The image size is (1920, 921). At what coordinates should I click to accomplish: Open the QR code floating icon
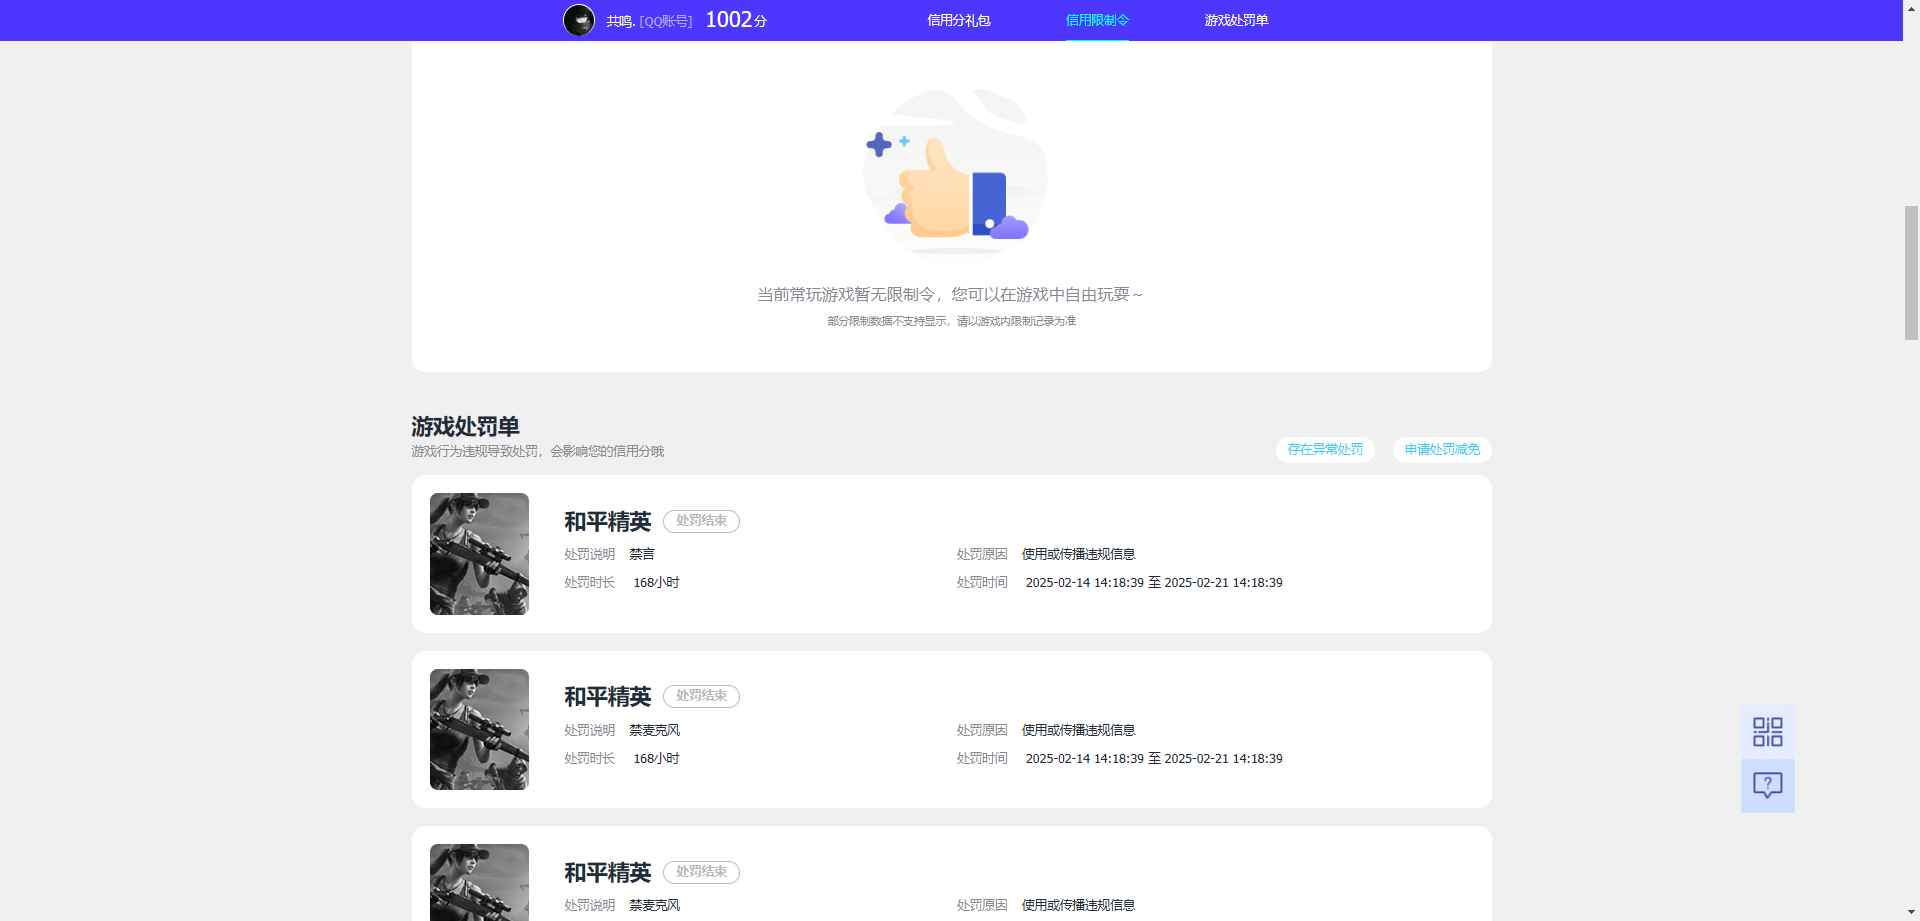tap(1767, 732)
